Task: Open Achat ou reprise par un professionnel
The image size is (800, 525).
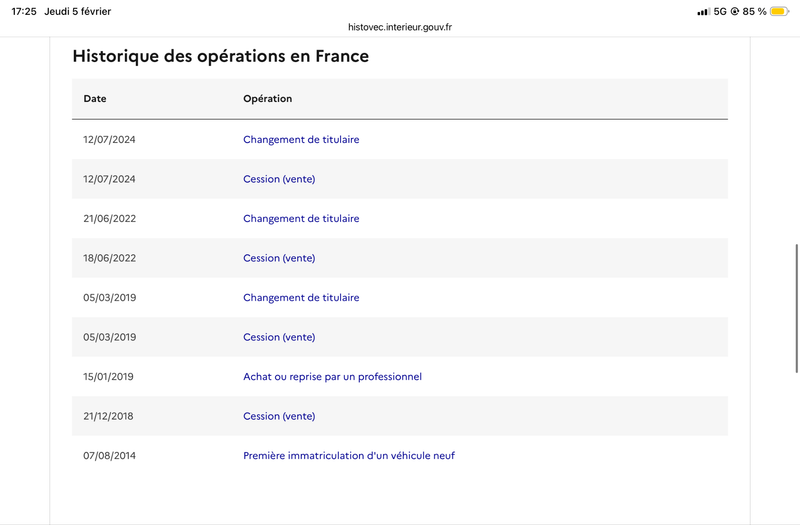Action: 332,376
